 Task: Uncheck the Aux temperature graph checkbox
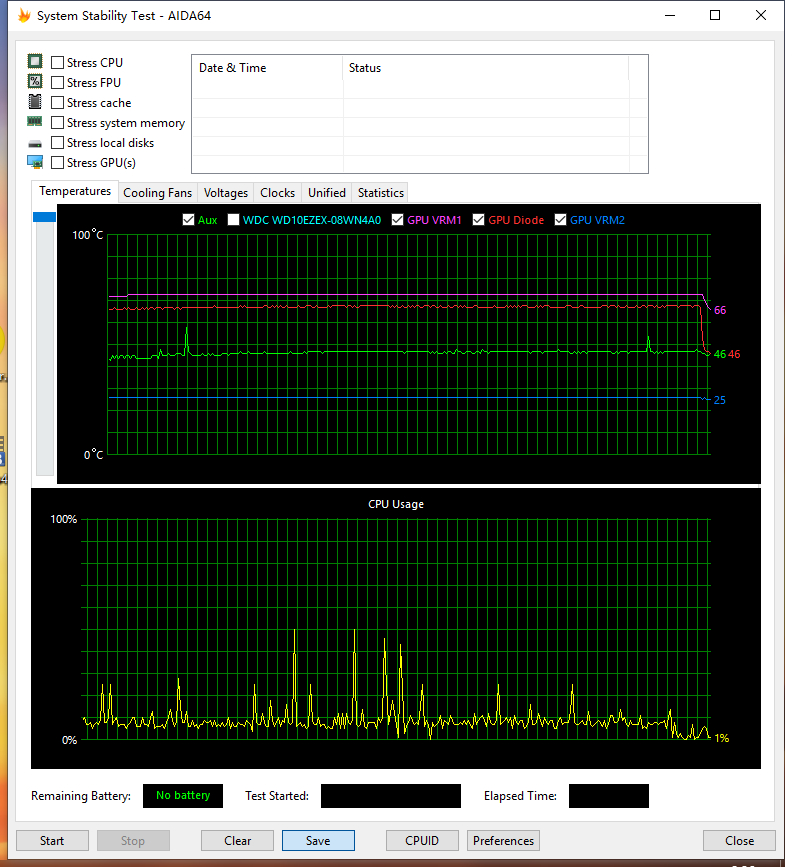click(x=188, y=220)
